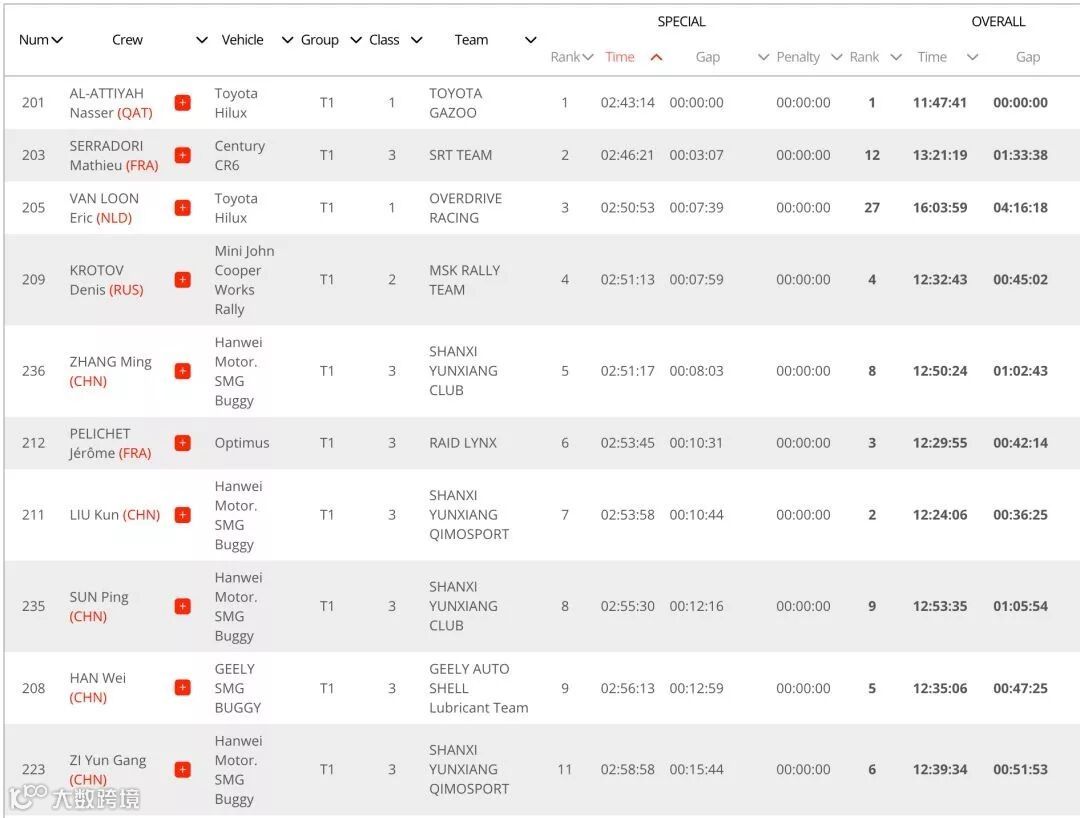Screen dimensions: 1080x818
Task: Expand details for HAN Wei row
Action: coord(183,688)
